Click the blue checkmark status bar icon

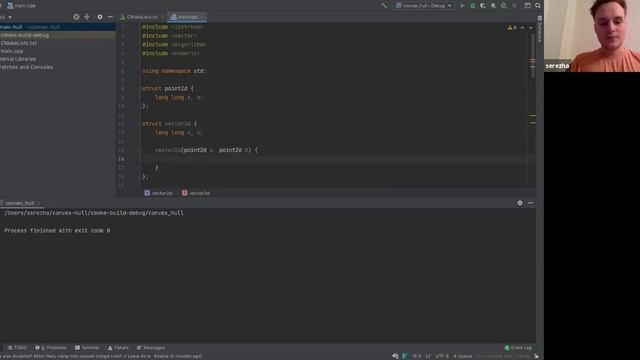tap(405, 356)
